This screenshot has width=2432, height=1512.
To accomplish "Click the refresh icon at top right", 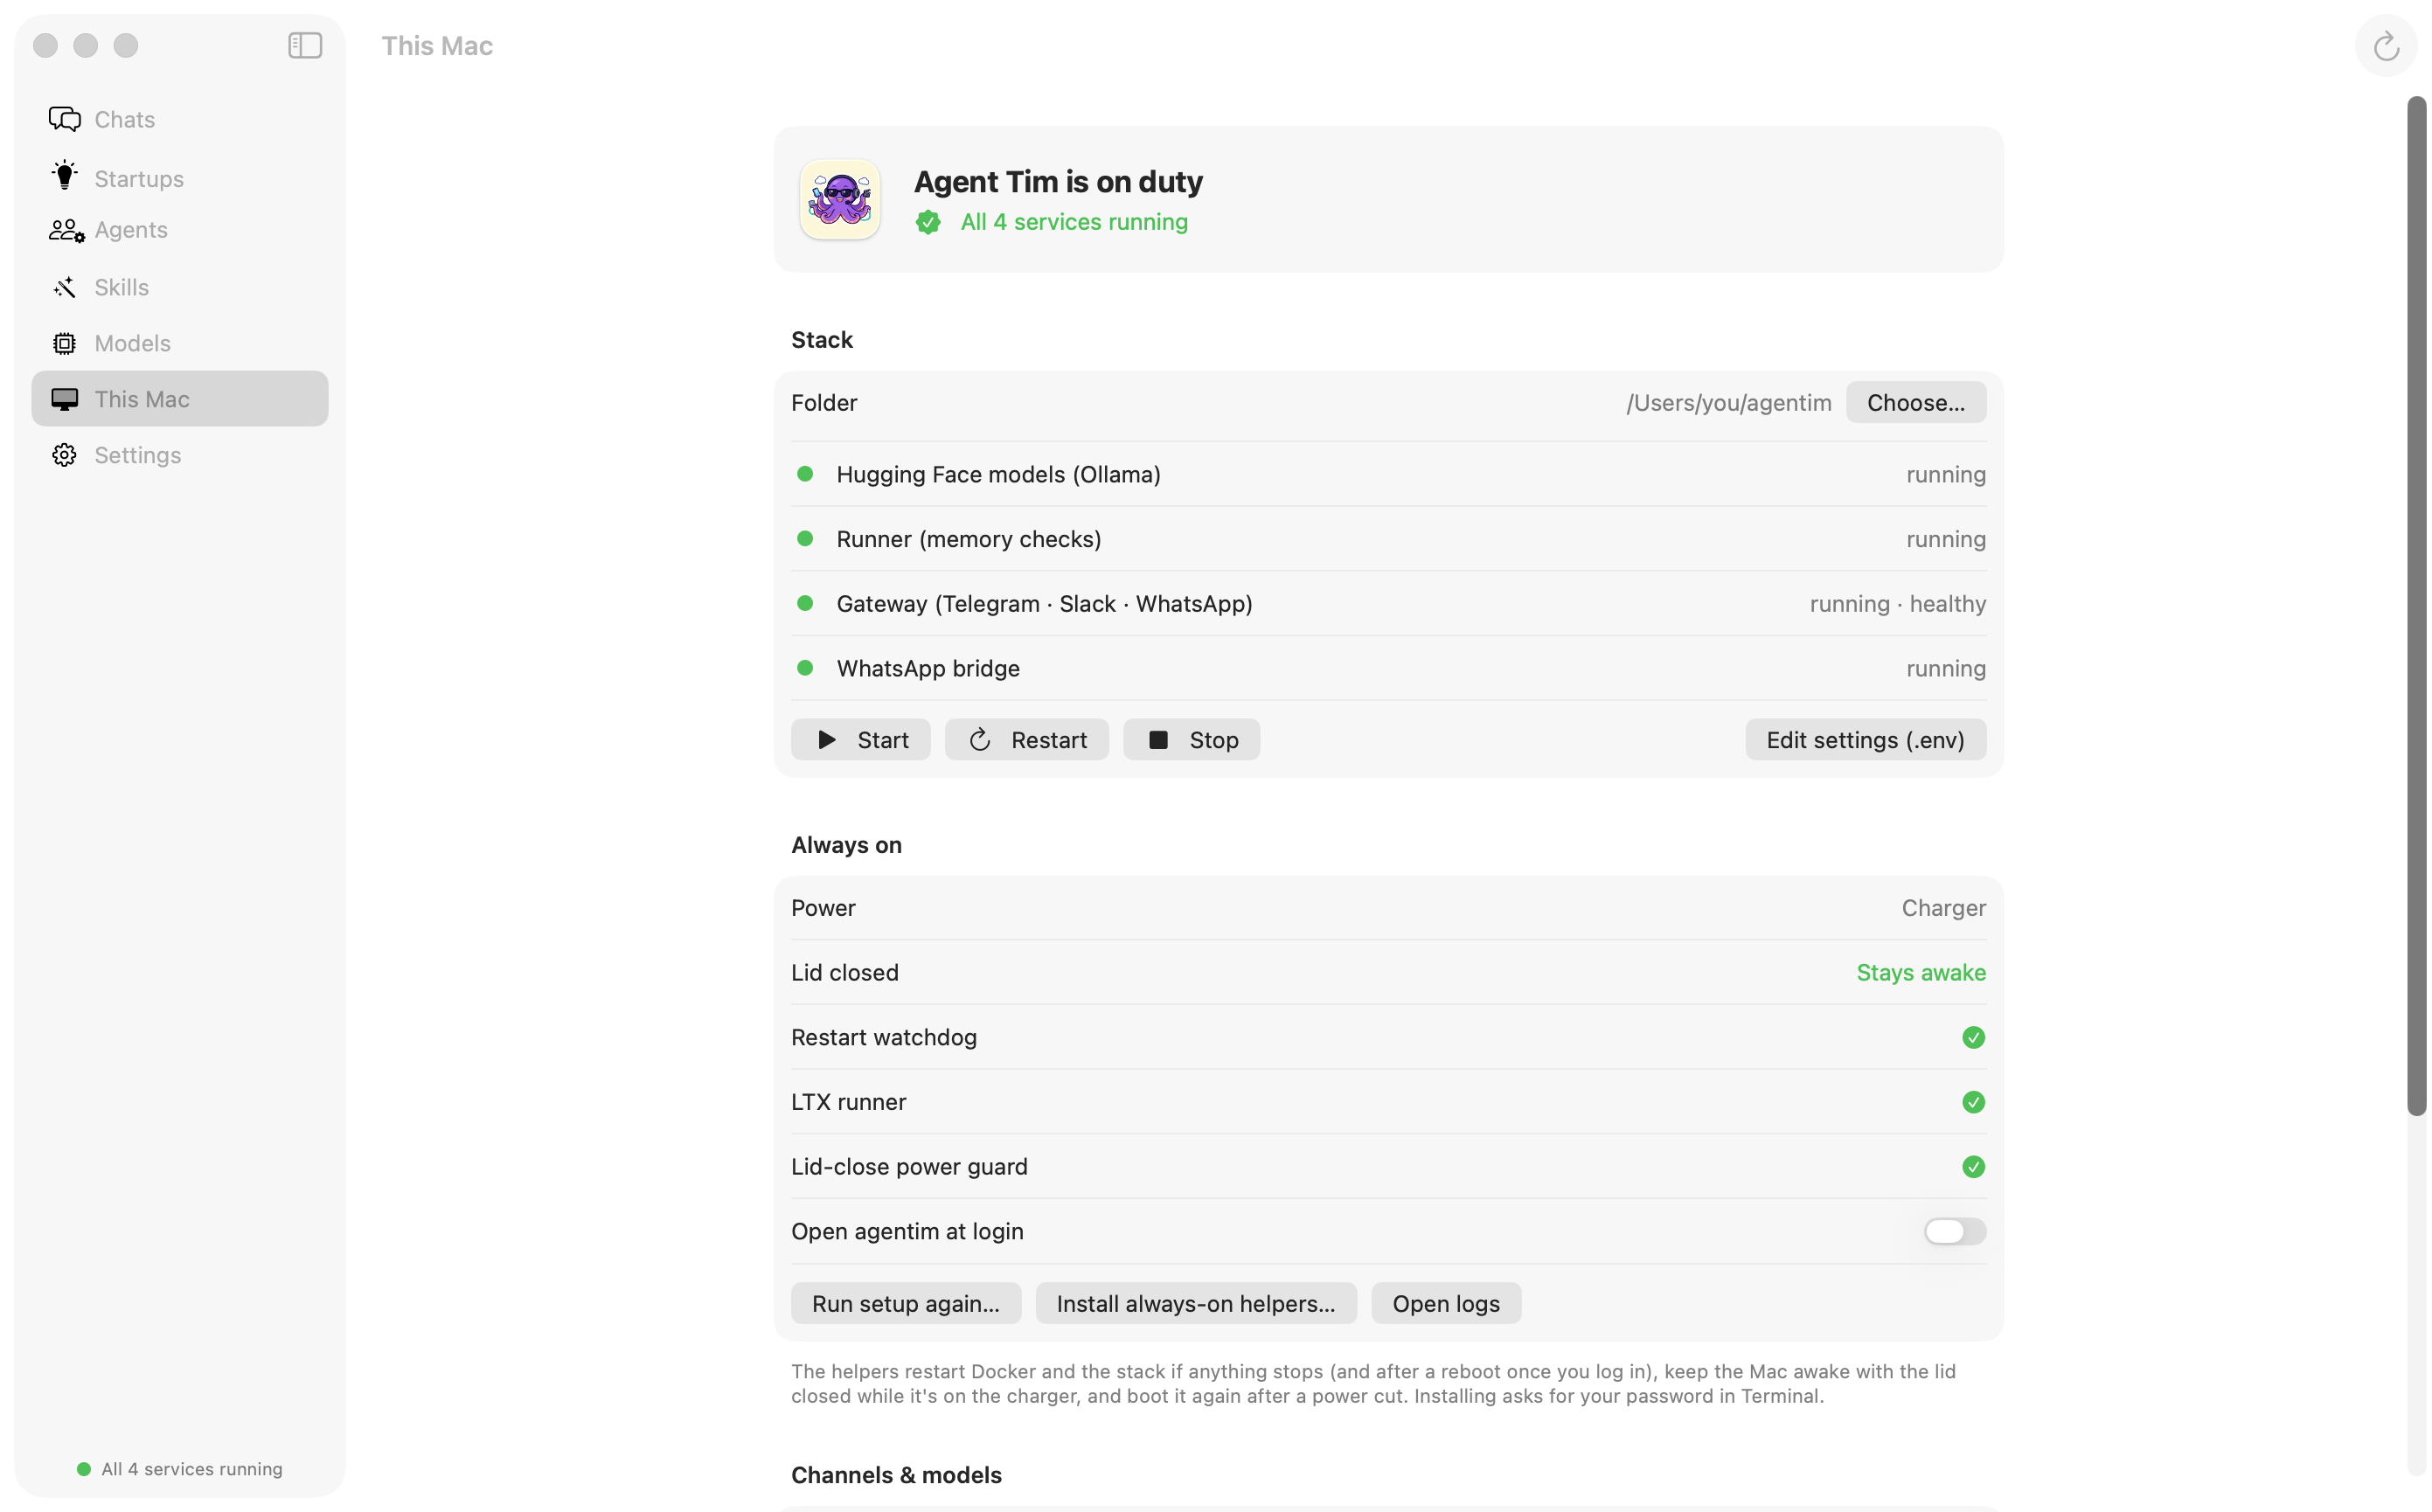I will 2386,46.
